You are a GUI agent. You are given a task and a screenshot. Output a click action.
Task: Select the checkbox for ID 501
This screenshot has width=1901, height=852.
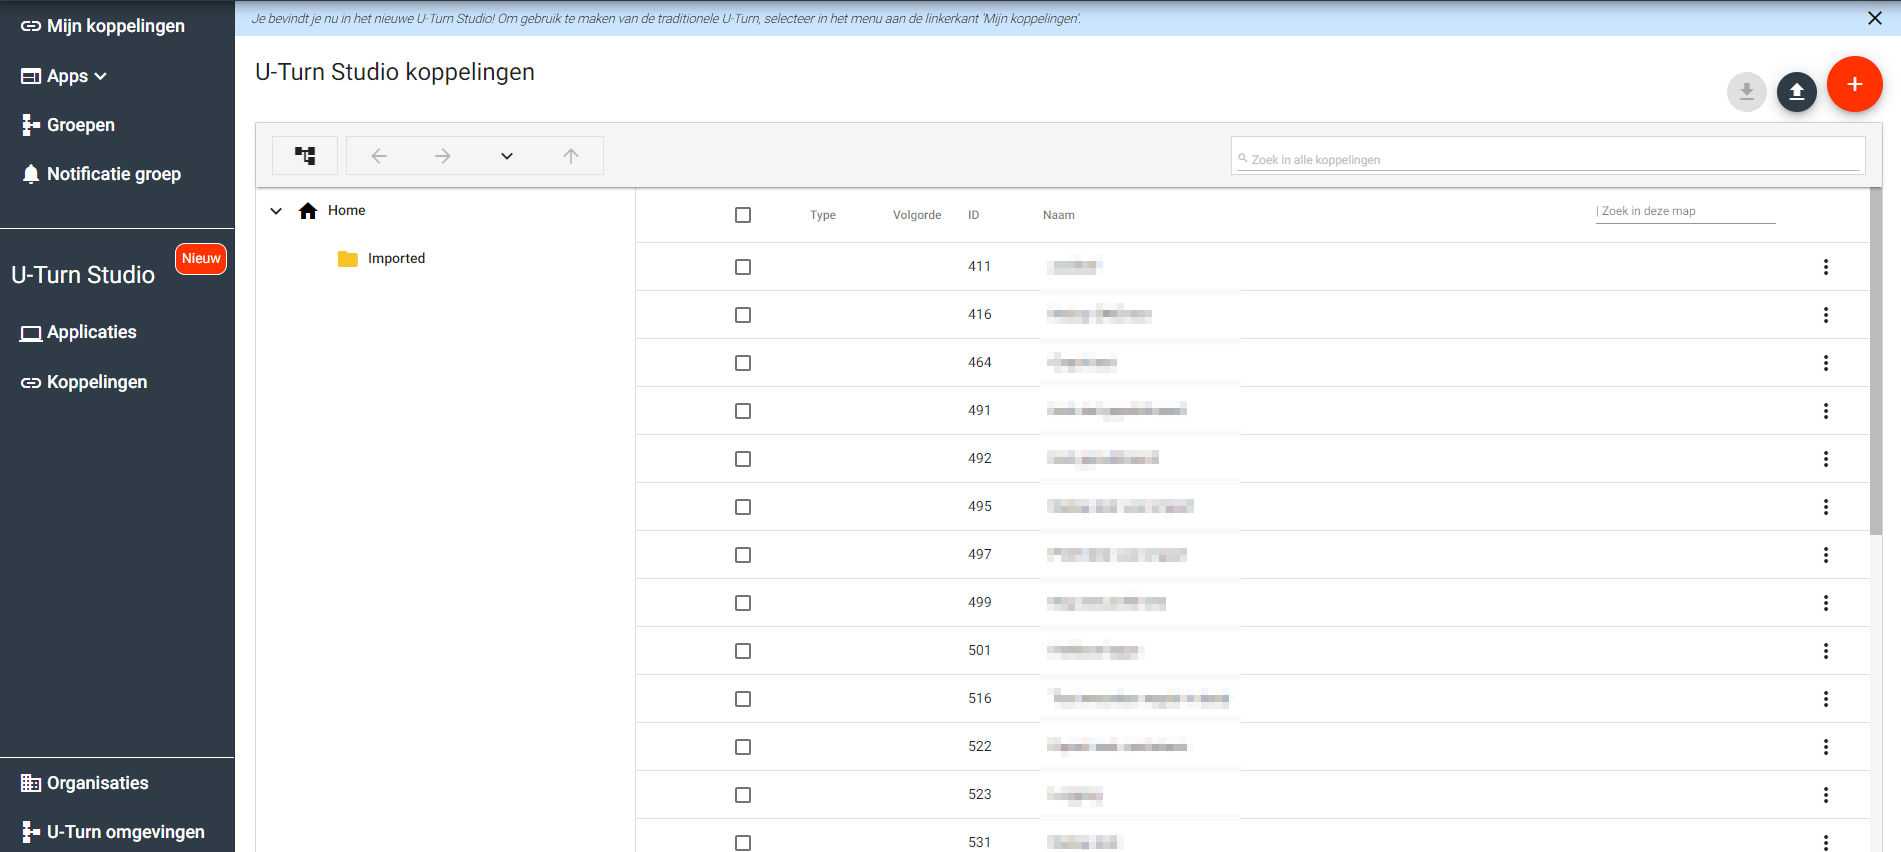pyautogui.click(x=743, y=651)
